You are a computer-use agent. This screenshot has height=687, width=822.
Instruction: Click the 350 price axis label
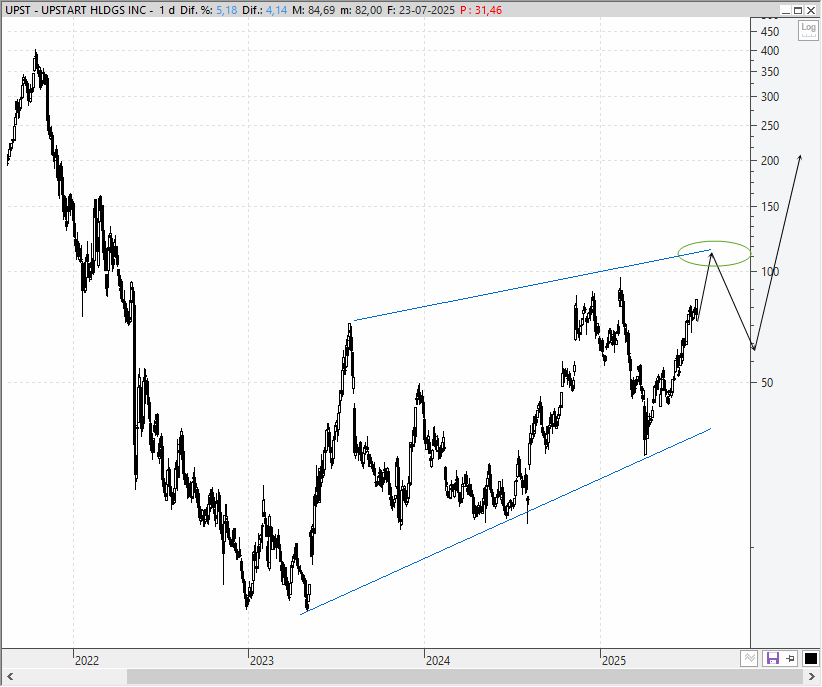click(770, 72)
